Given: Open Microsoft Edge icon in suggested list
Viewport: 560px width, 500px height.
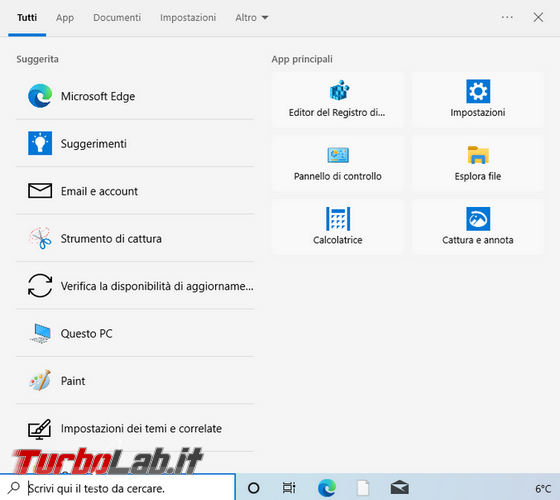Looking at the screenshot, I should point(40,96).
